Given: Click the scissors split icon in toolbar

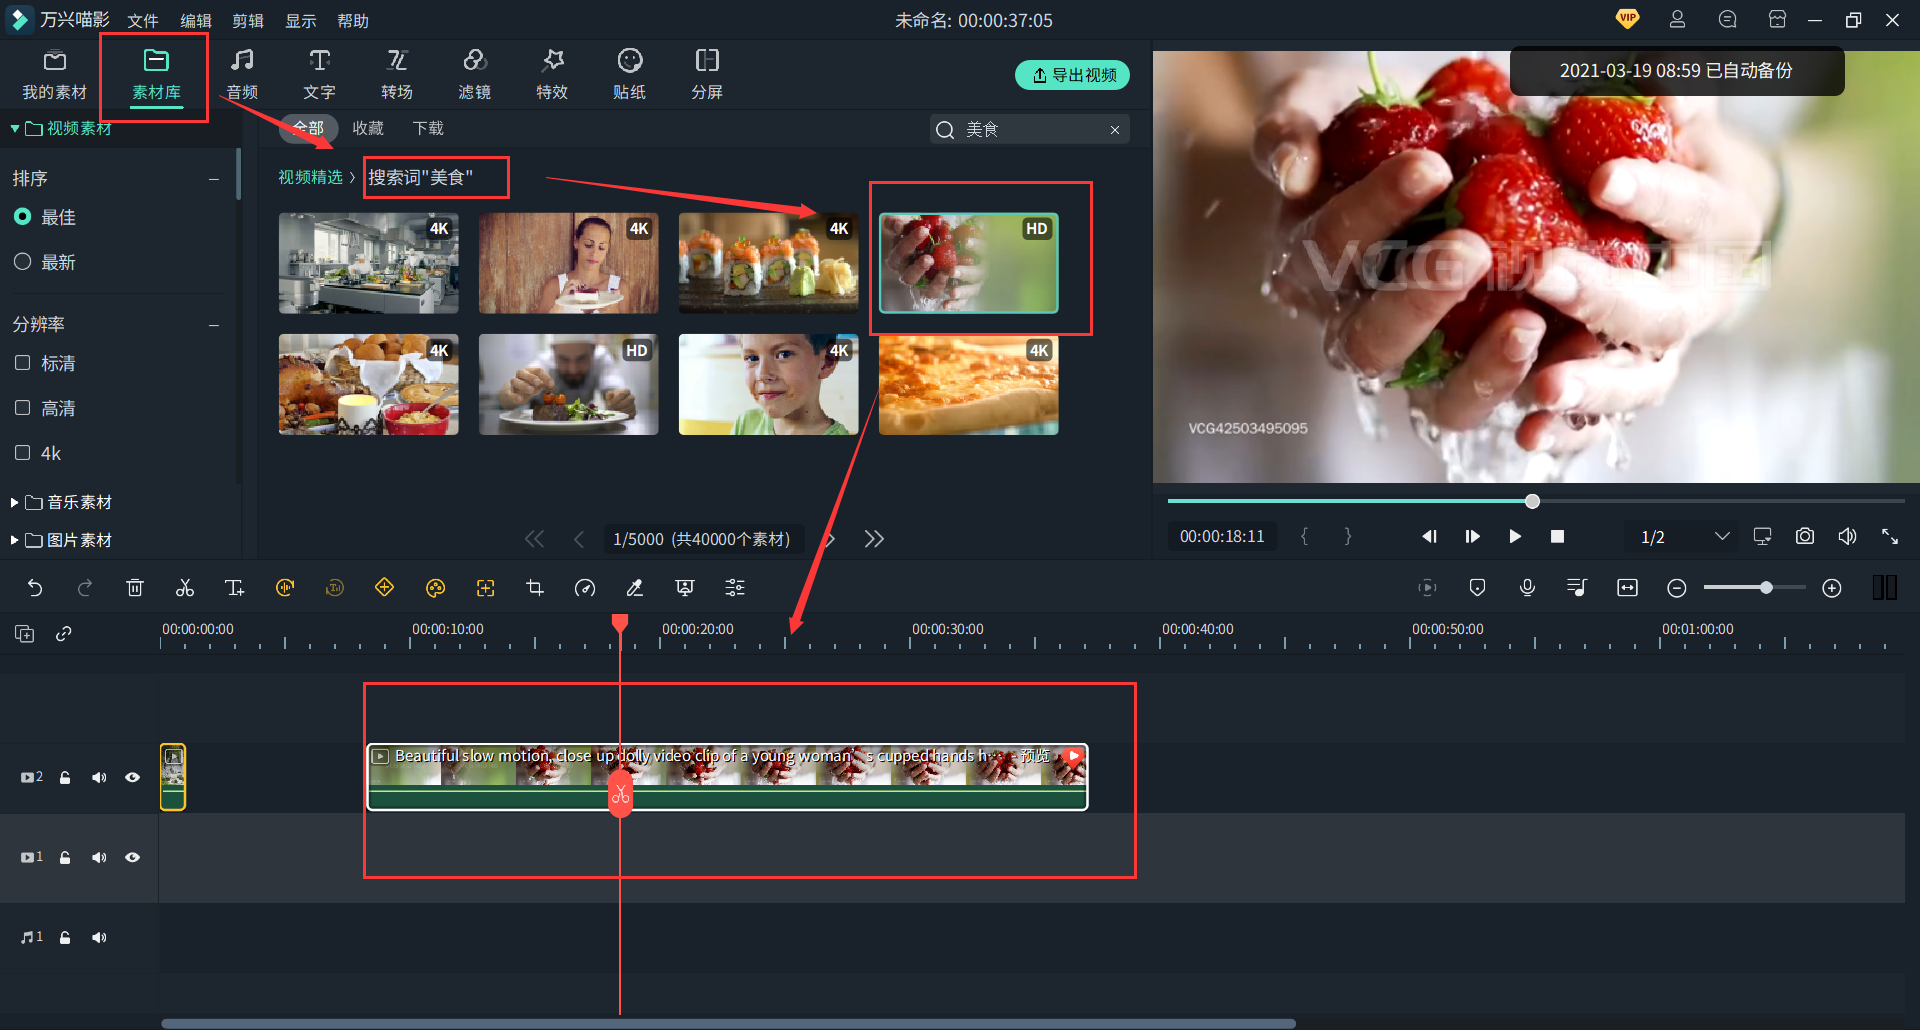Looking at the screenshot, I should (x=185, y=588).
